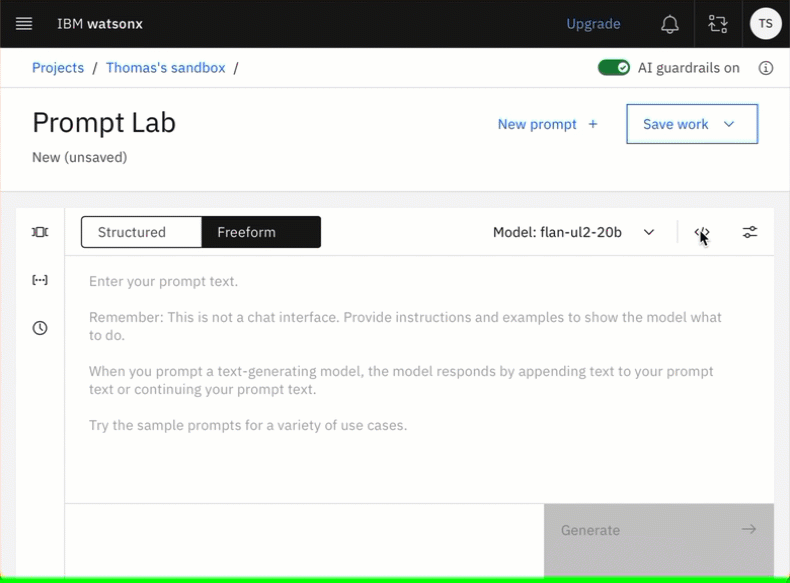Click the AI guardrails info icon
Screen dimensions: 790x583
click(x=766, y=68)
